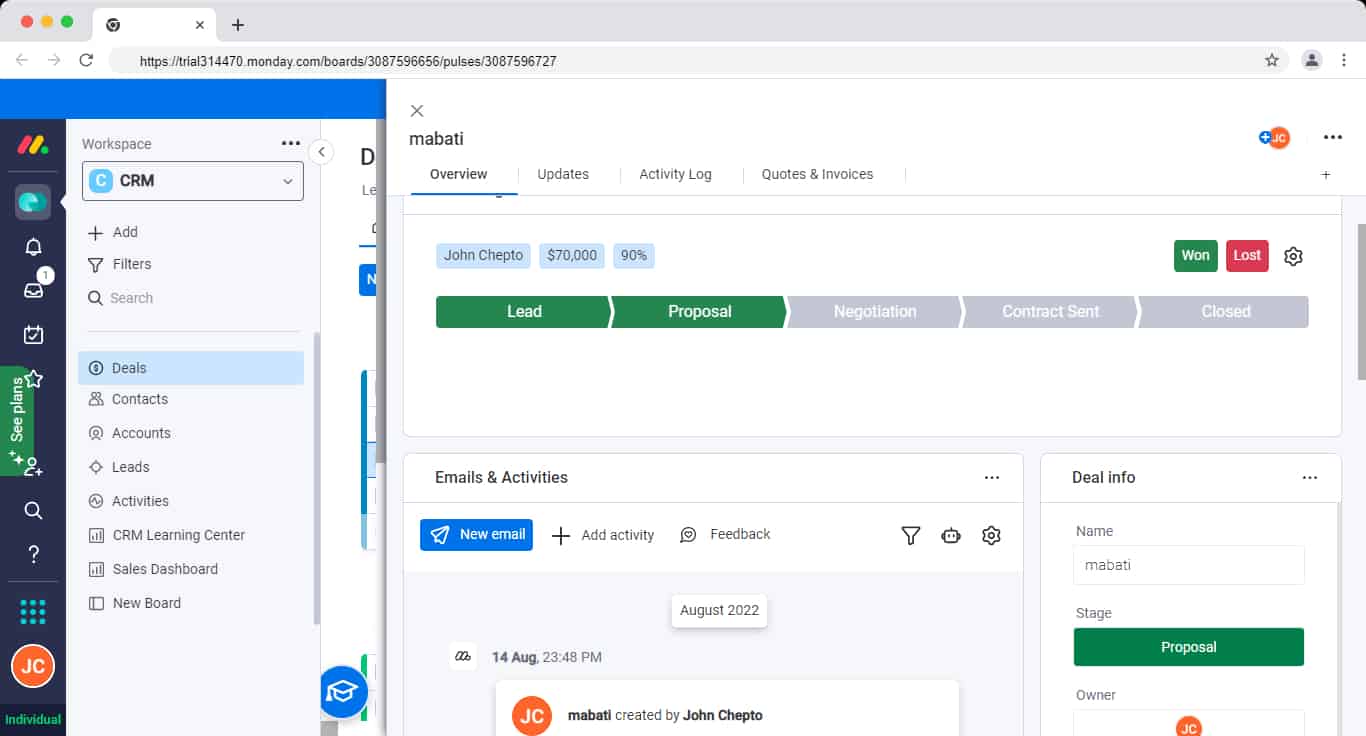This screenshot has height=736, width=1366.
Task: Mark the deal as Won
Action: click(x=1195, y=255)
